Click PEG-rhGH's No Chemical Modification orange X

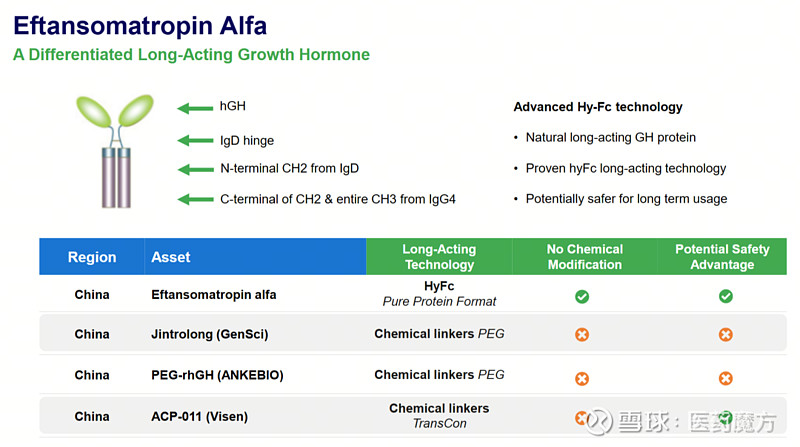click(x=582, y=378)
